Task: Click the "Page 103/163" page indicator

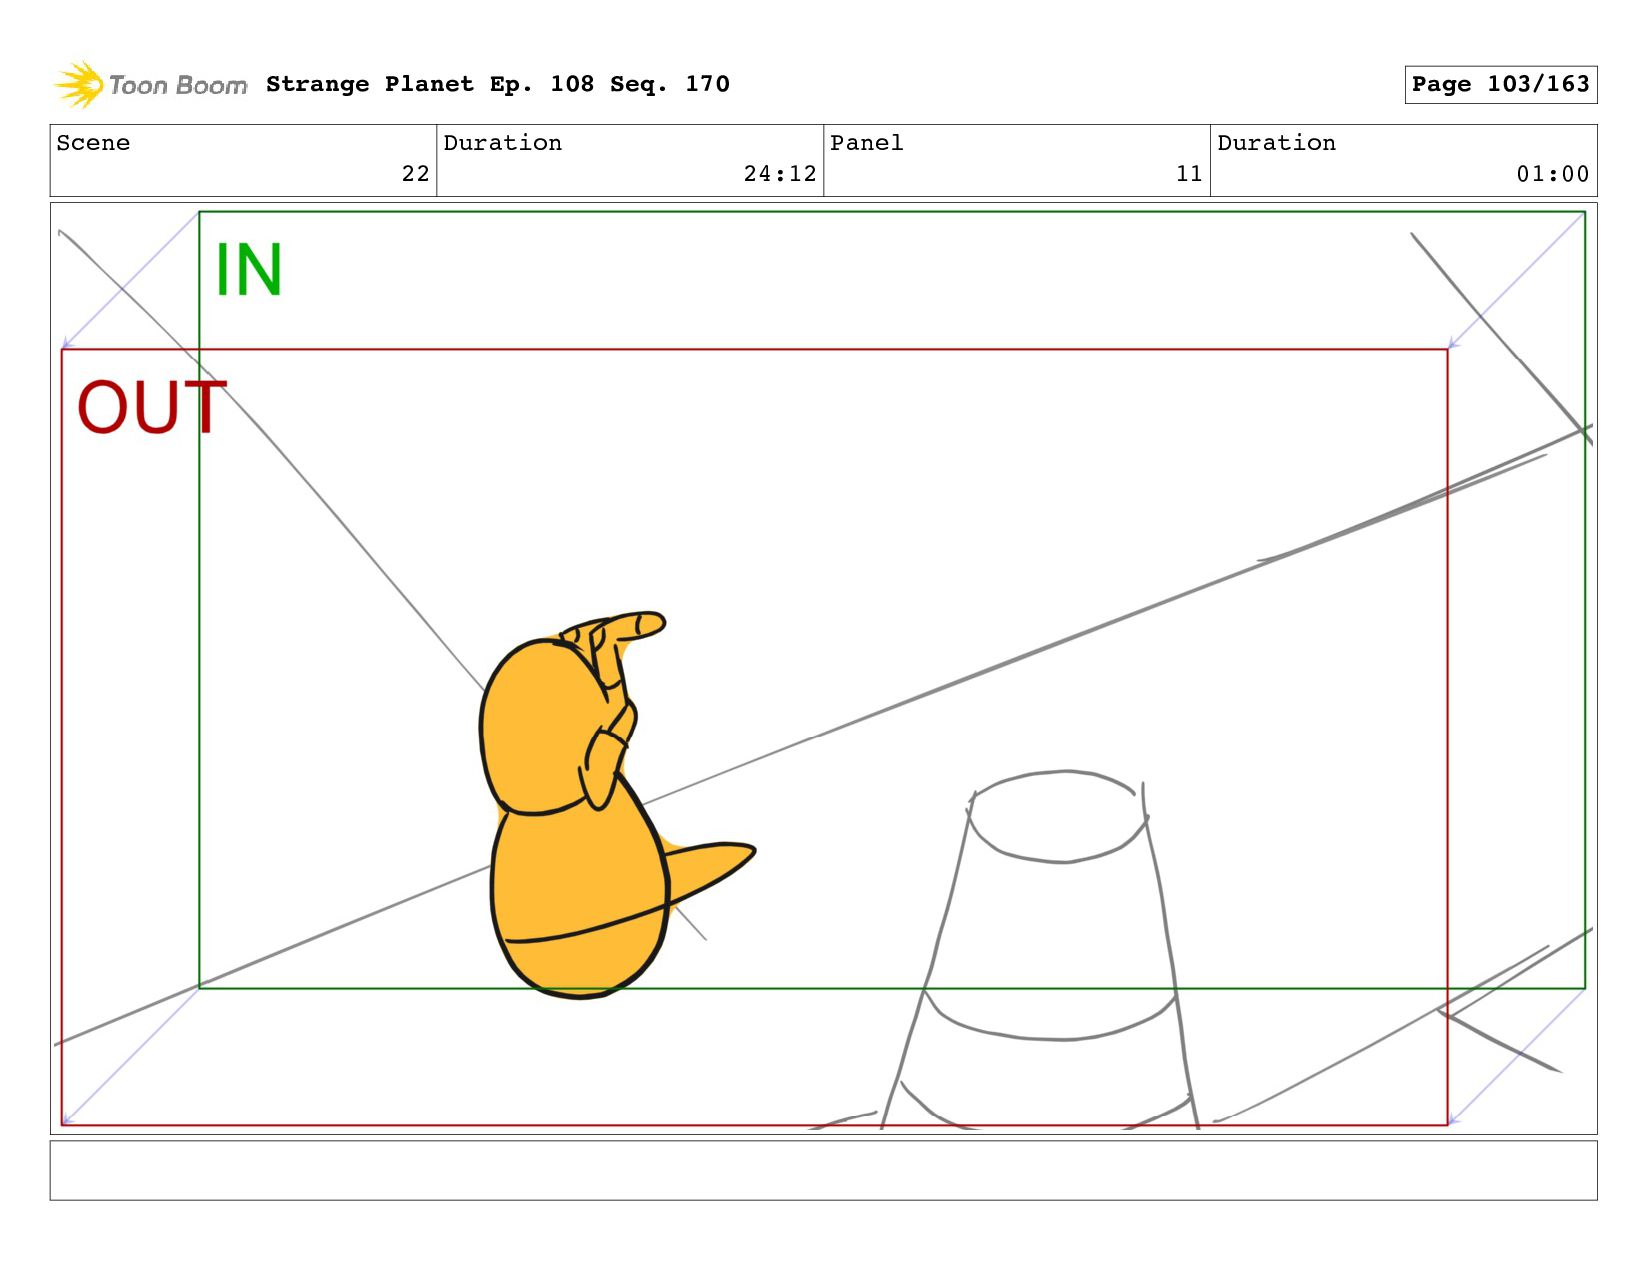Action: [1500, 84]
